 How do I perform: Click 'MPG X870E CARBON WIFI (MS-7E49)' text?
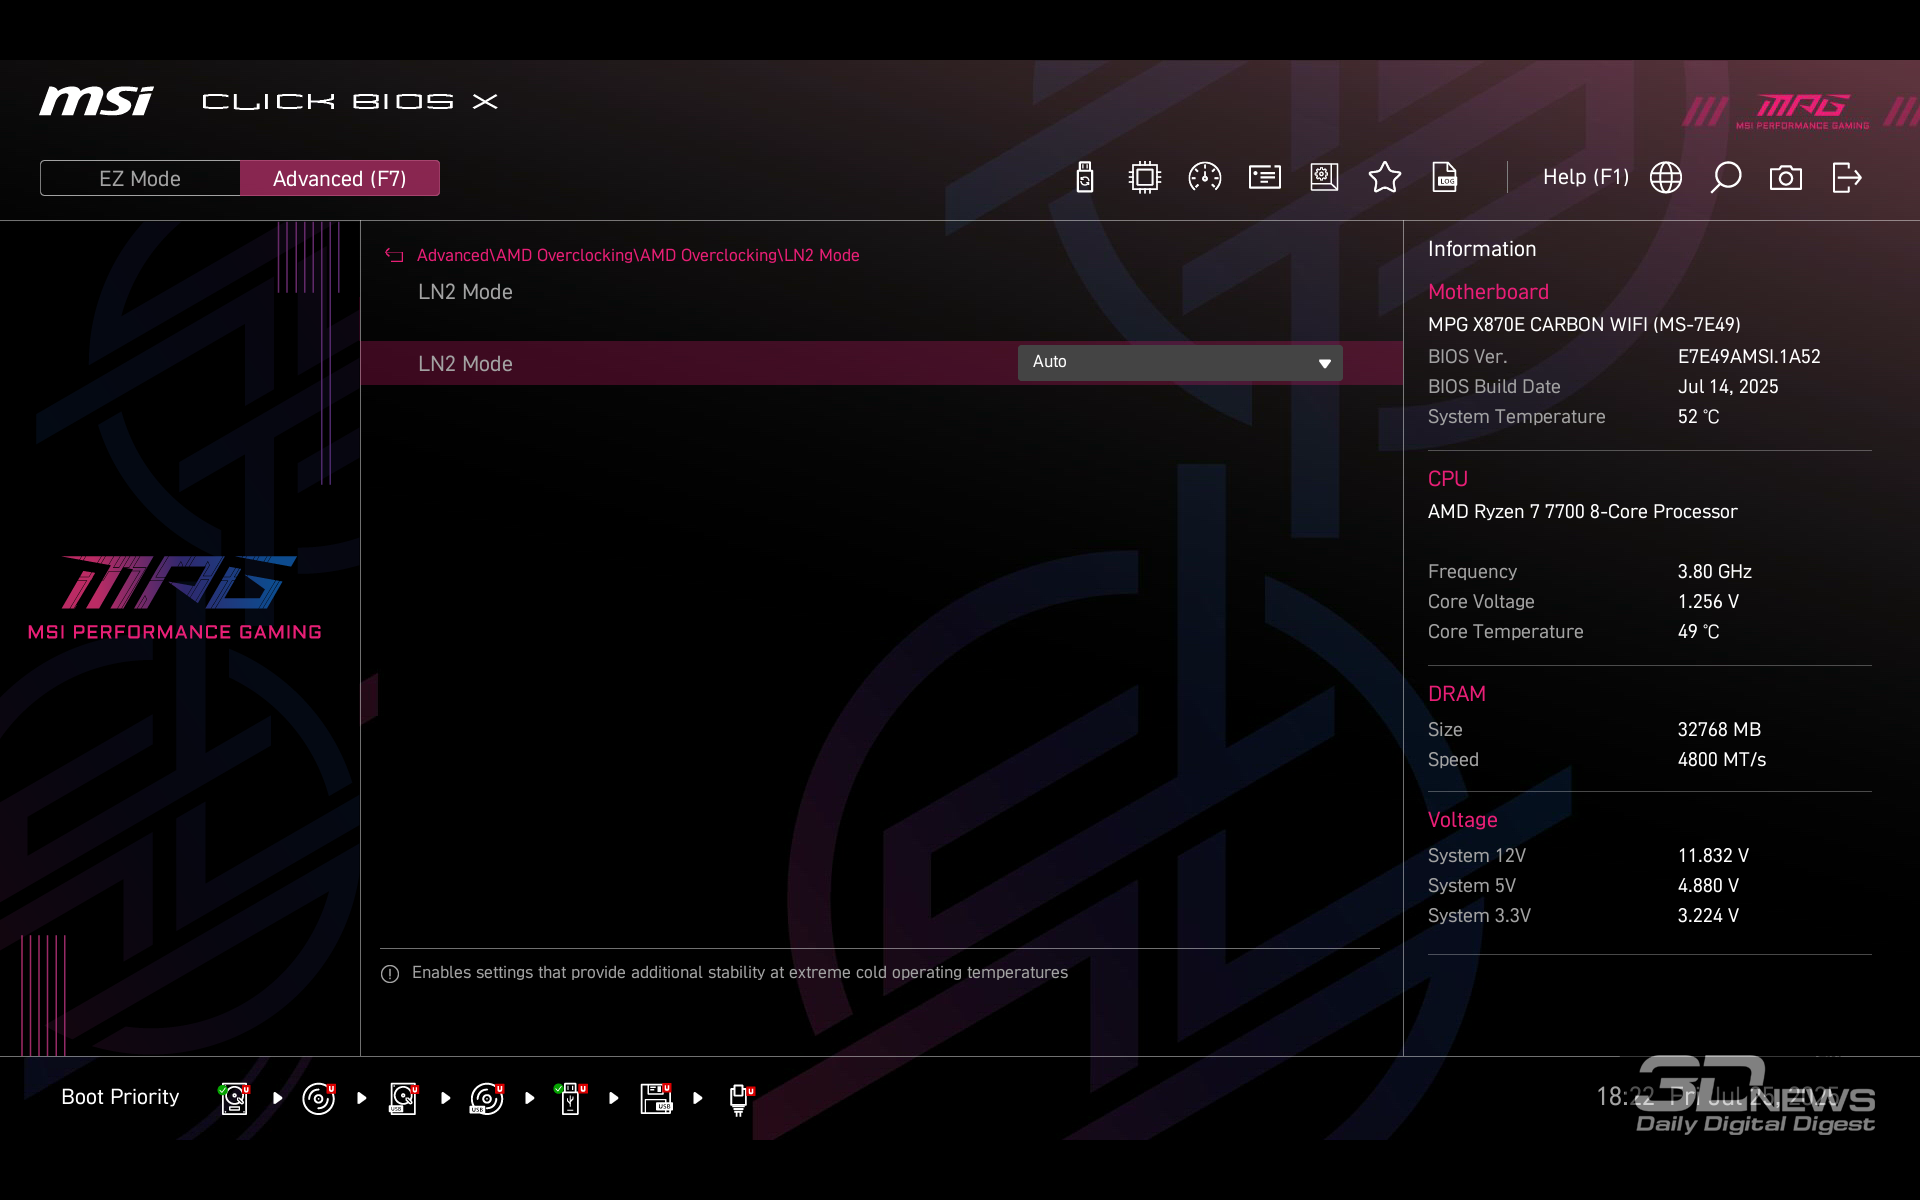1584,325
